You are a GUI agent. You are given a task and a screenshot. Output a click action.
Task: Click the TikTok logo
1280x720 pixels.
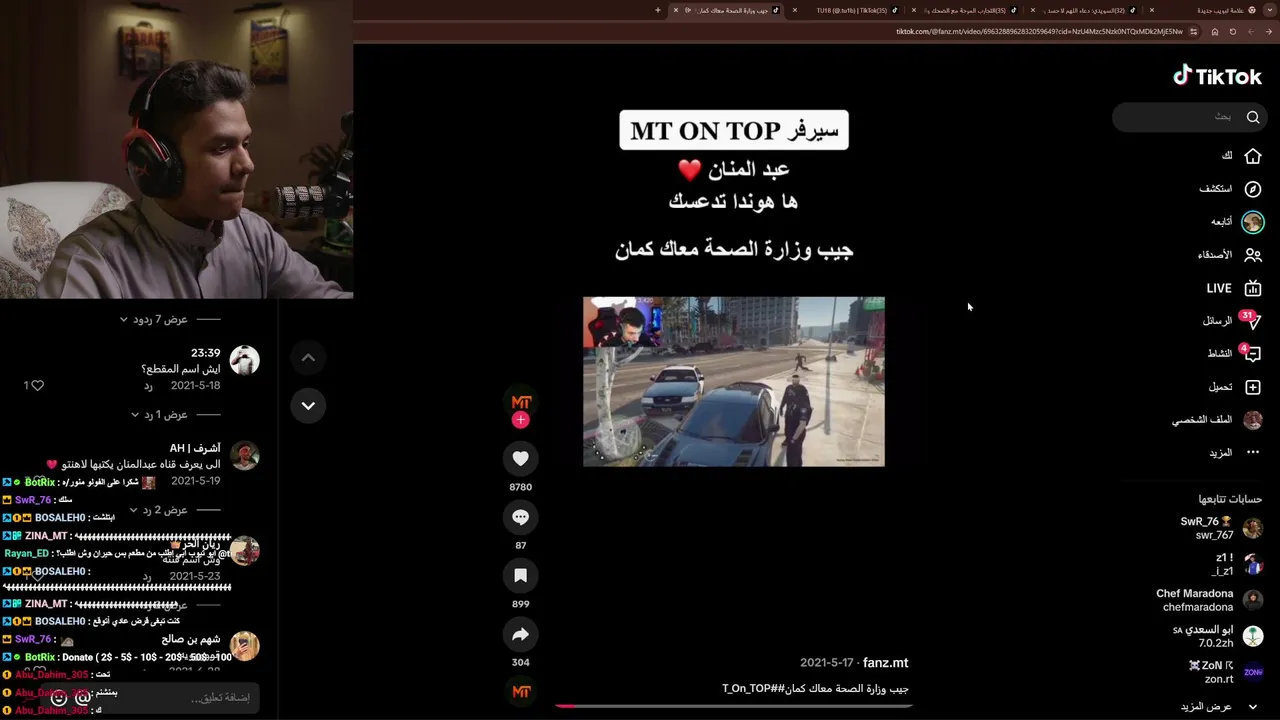1217,76
